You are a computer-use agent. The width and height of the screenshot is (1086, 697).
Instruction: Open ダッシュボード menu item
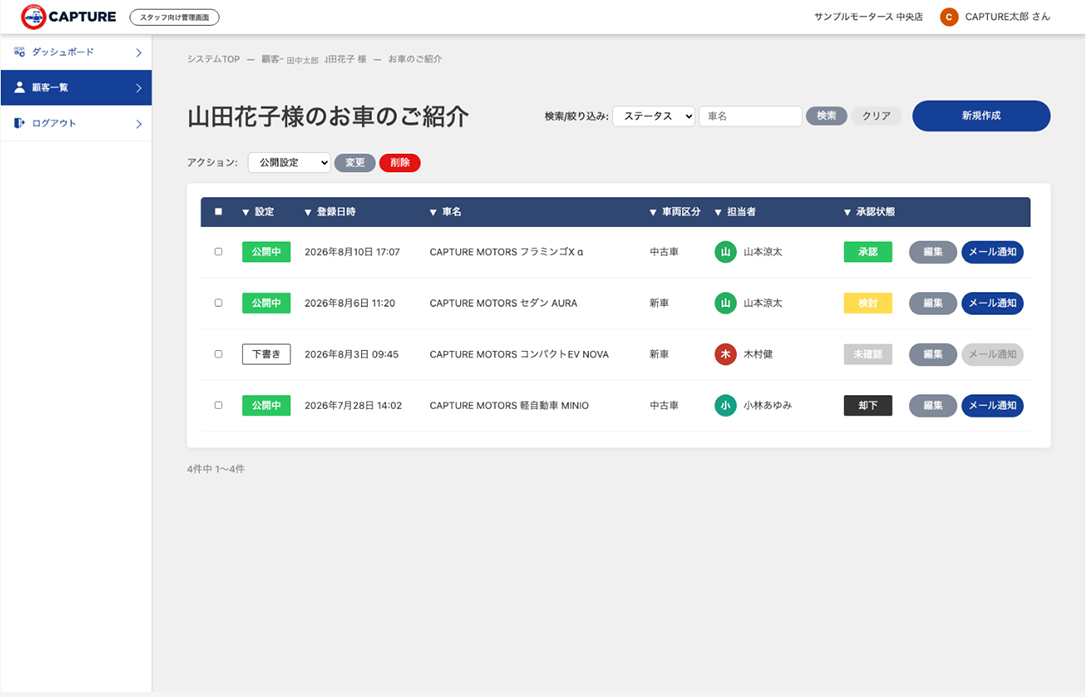[x=76, y=52]
